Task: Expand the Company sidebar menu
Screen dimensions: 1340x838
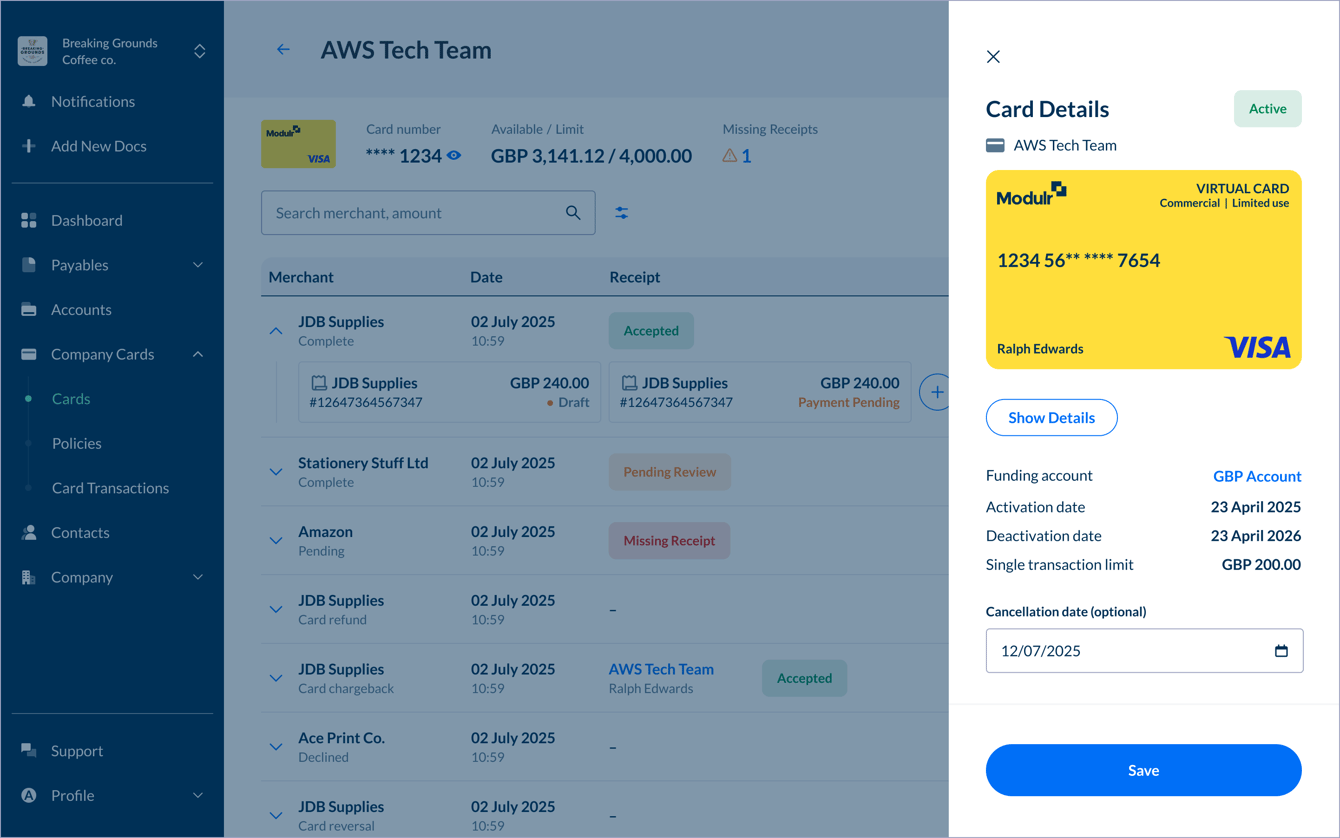Action: (x=198, y=577)
